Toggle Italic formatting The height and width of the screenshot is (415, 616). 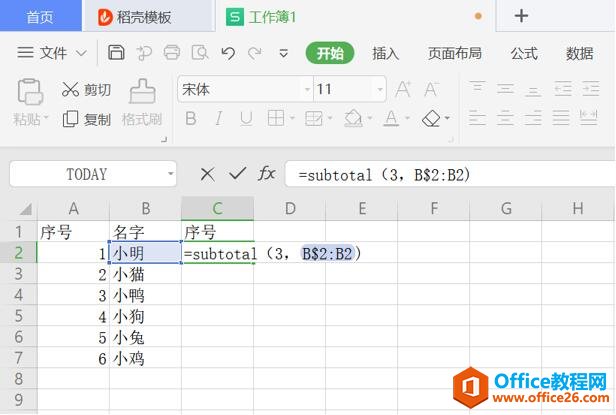(218, 118)
